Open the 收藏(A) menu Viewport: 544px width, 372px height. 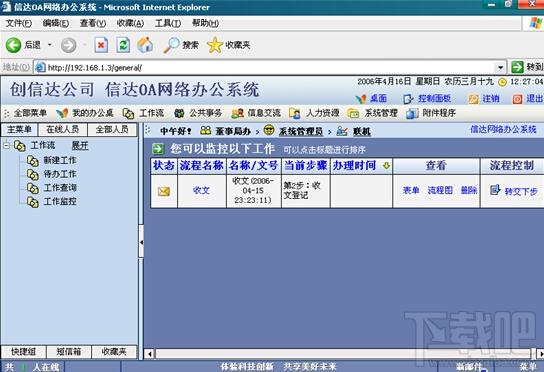coord(130,23)
